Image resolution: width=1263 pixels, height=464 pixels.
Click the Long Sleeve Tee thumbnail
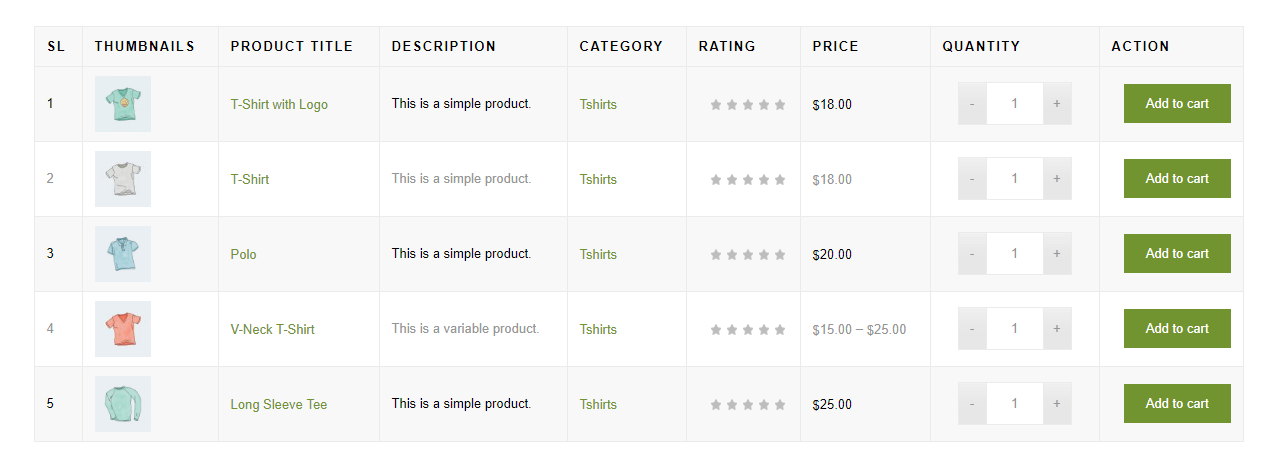[123, 404]
